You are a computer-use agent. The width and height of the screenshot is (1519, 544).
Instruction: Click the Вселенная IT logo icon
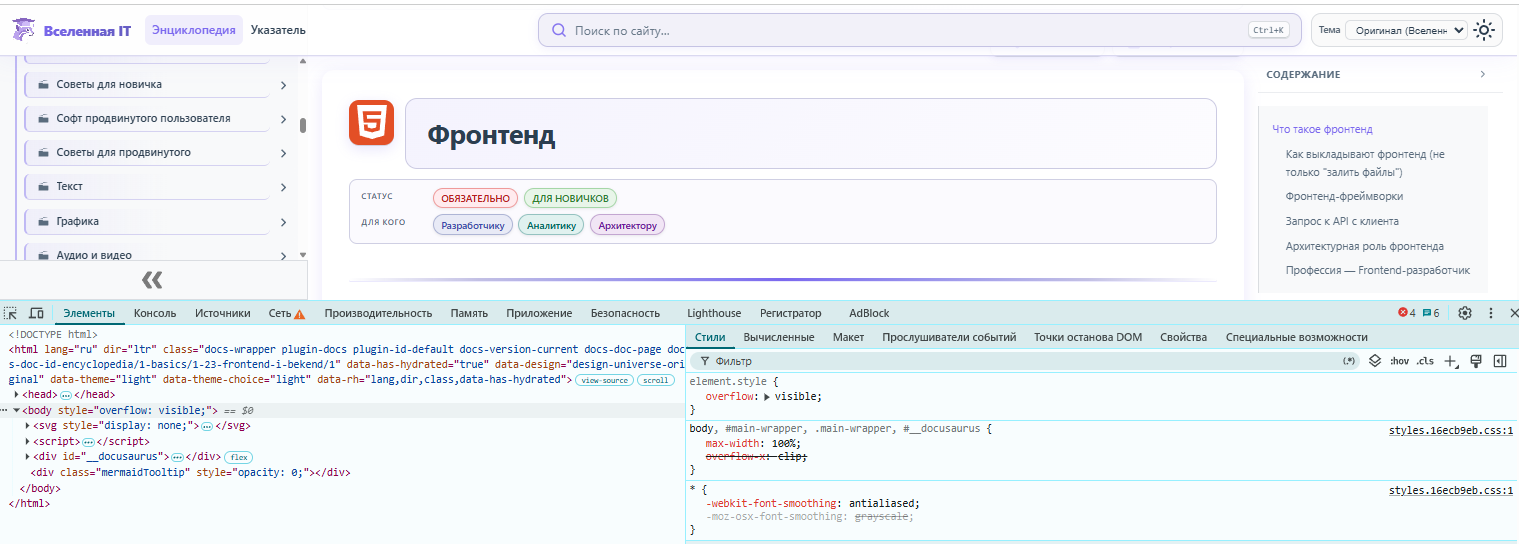point(23,30)
